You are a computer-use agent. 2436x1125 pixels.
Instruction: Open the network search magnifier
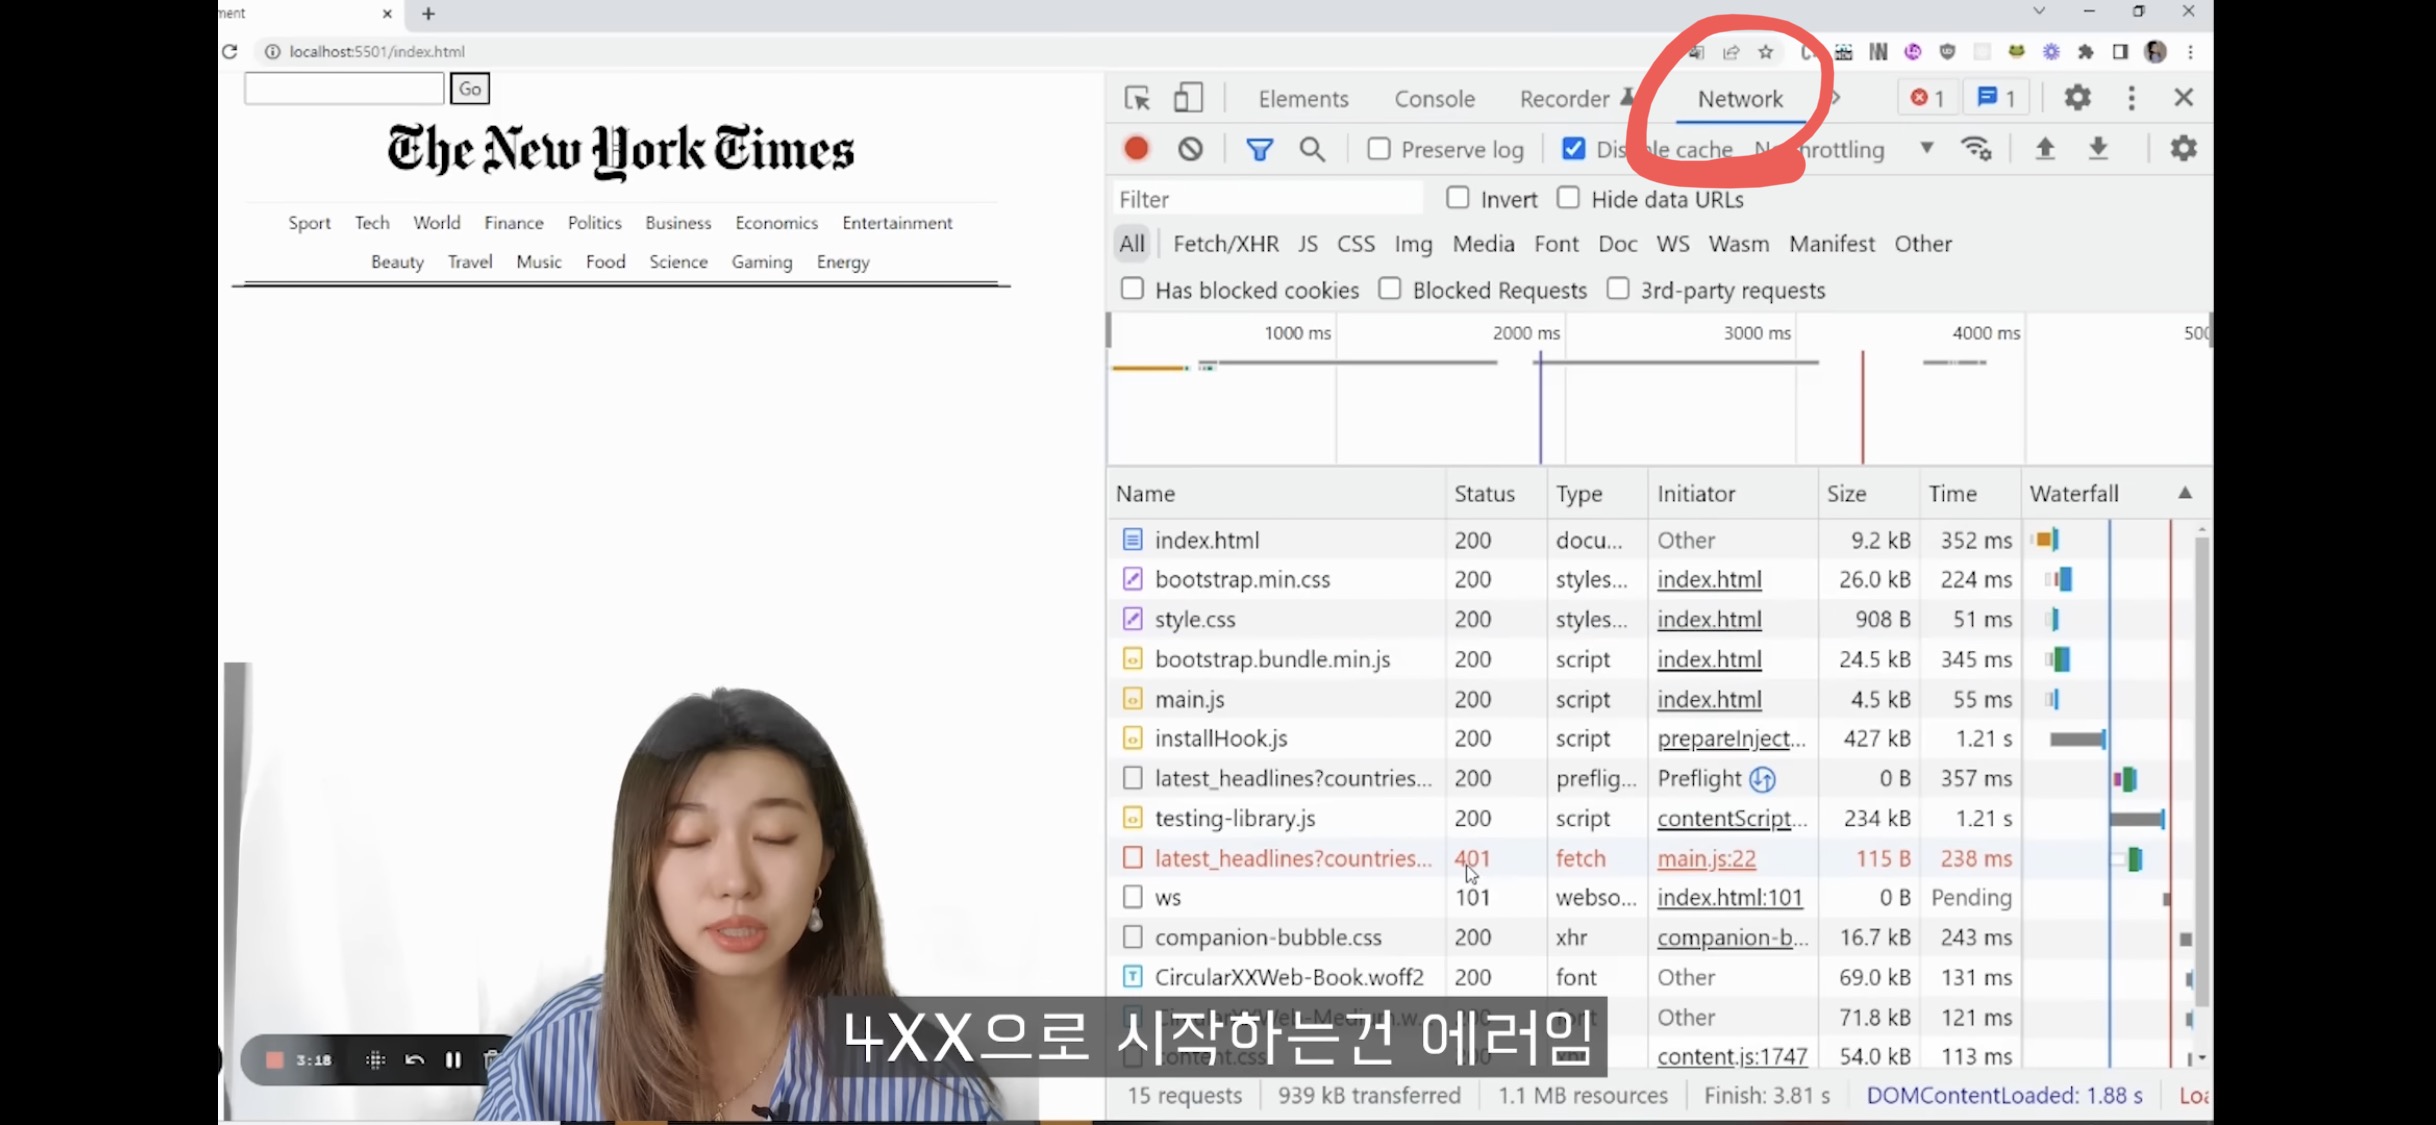point(1312,149)
